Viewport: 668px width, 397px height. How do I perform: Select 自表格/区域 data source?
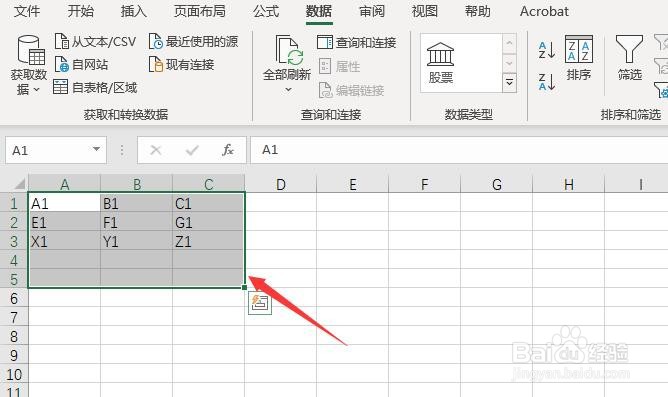(95, 87)
